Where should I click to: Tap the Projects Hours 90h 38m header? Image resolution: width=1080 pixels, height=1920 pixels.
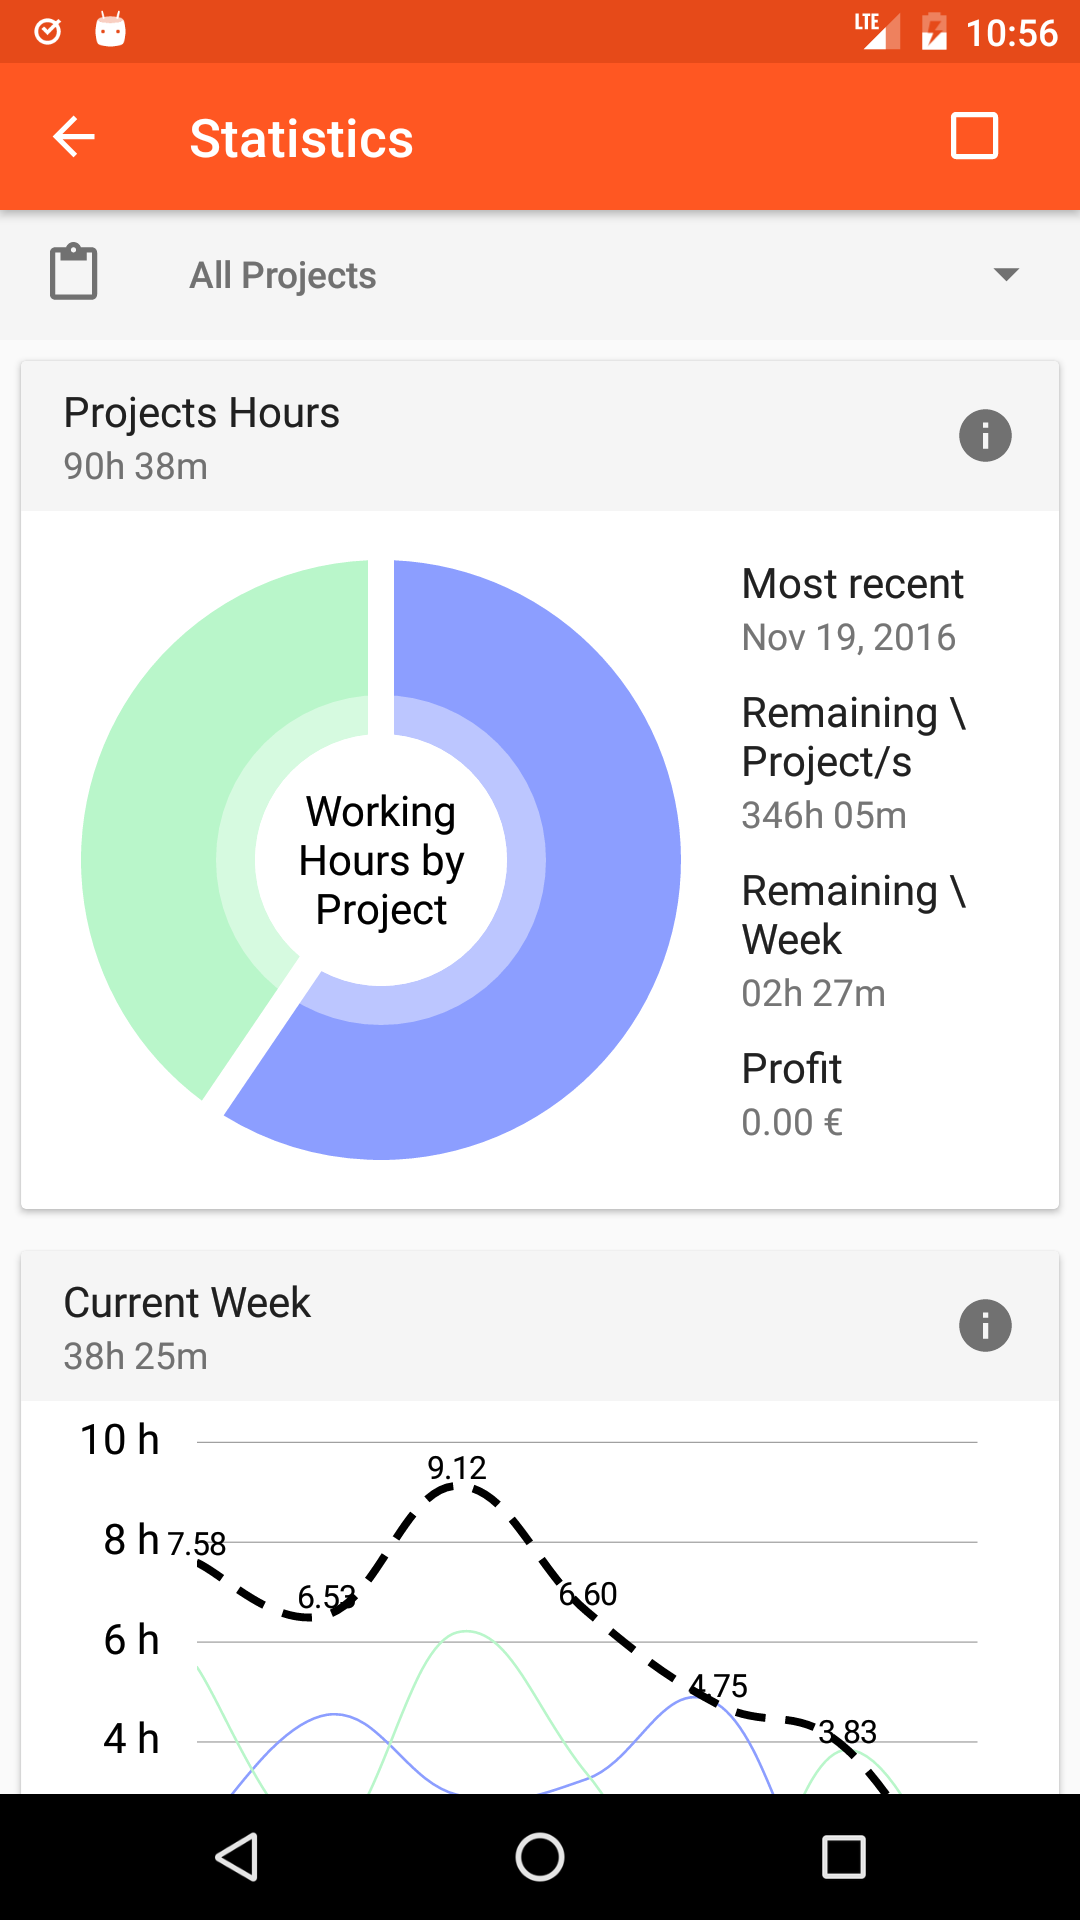pyautogui.click(x=202, y=438)
